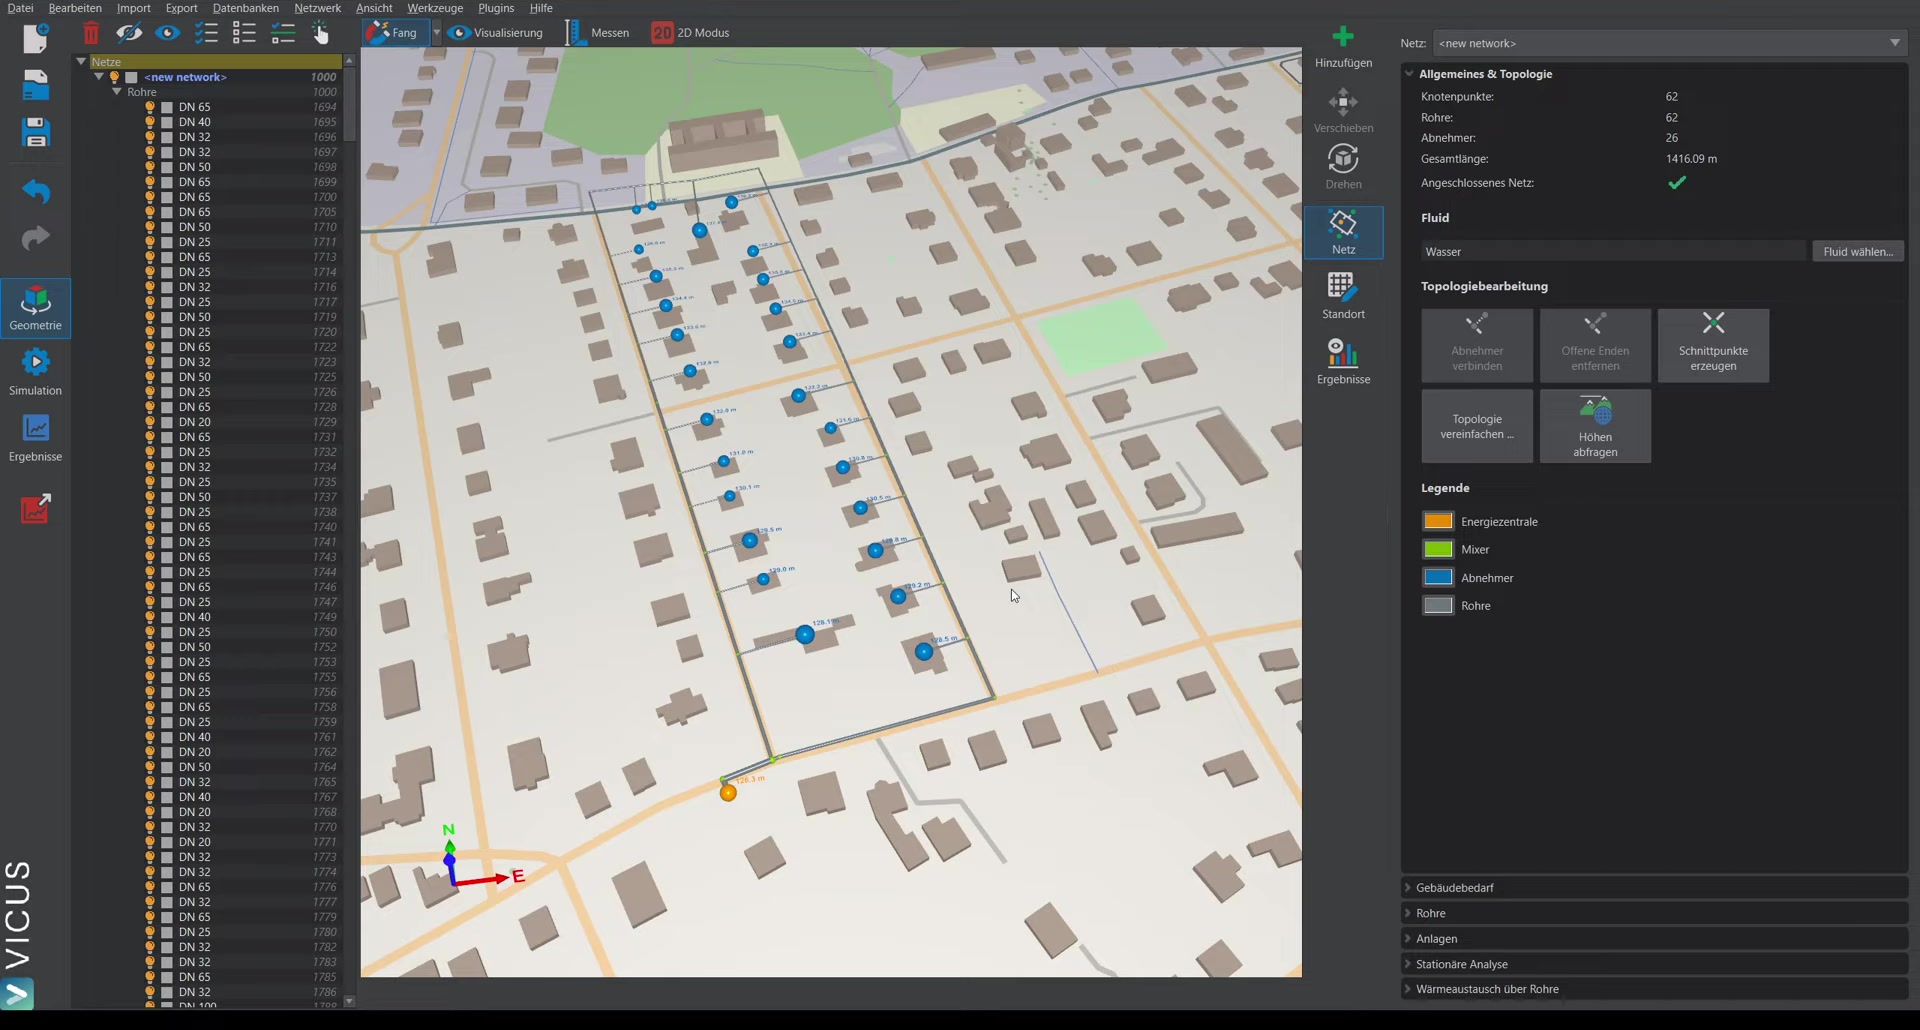Click Energiezentrale orange legend swatch
1920x1030 pixels.
(1438, 521)
